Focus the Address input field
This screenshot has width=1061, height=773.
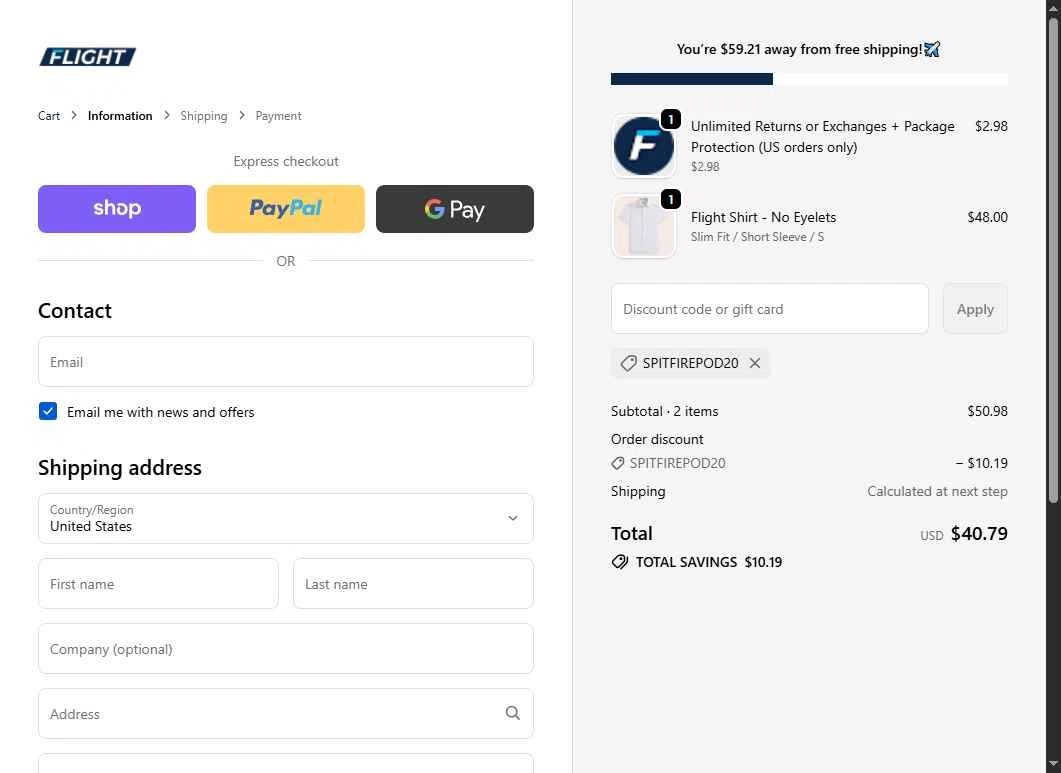tap(286, 713)
